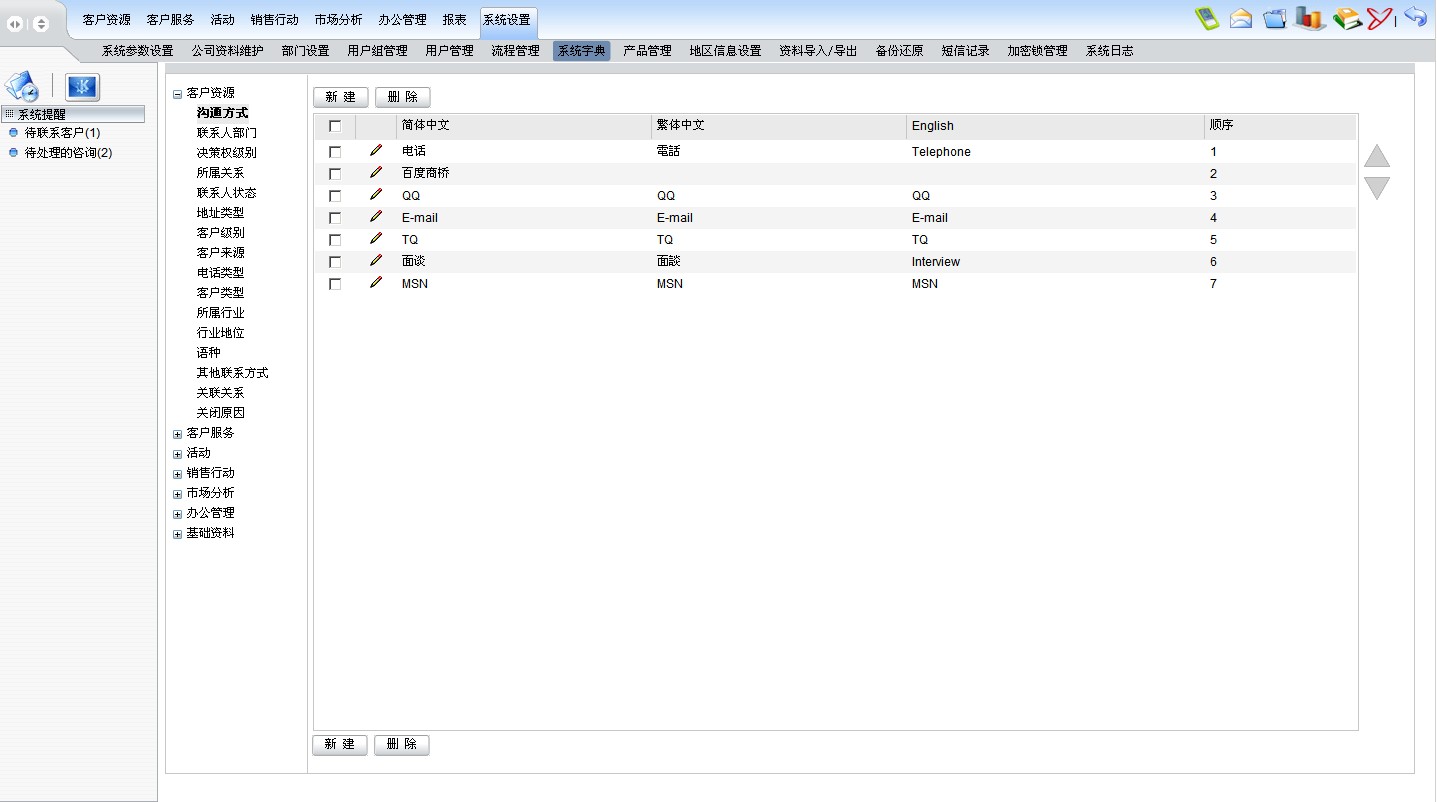The image size is (1437, 802).
Task: Click the bottom 删除 button
Action: (x=401, y=745)
